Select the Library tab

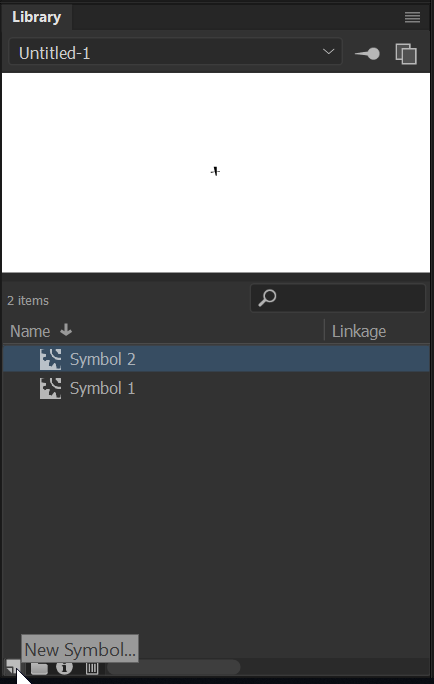click(x=37, y=17)
